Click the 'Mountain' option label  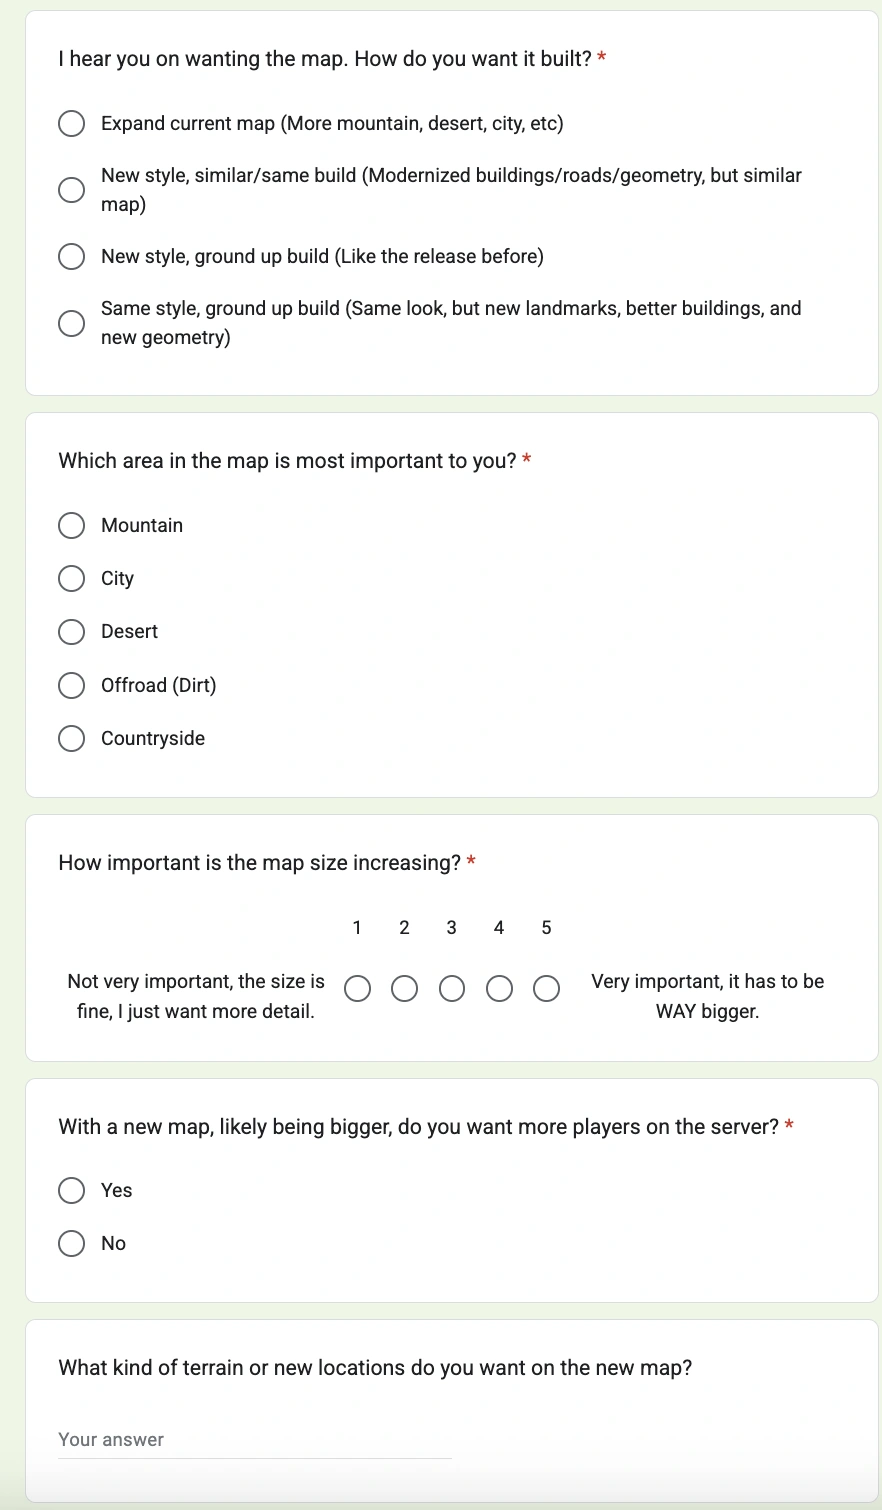[x=142, y=526]
